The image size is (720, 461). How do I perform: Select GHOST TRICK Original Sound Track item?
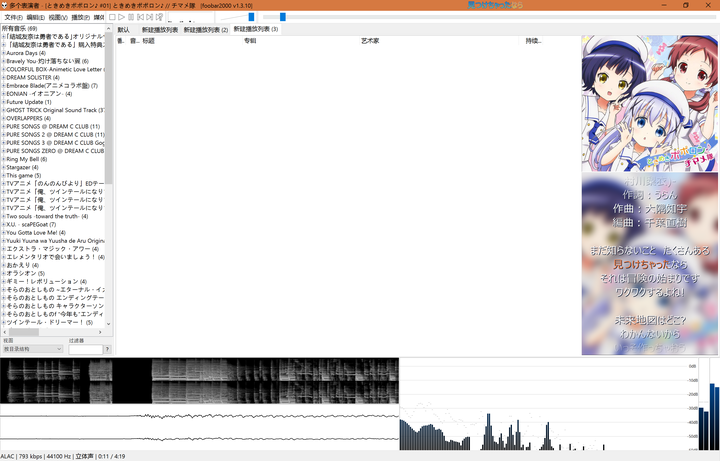coord(55,110)
